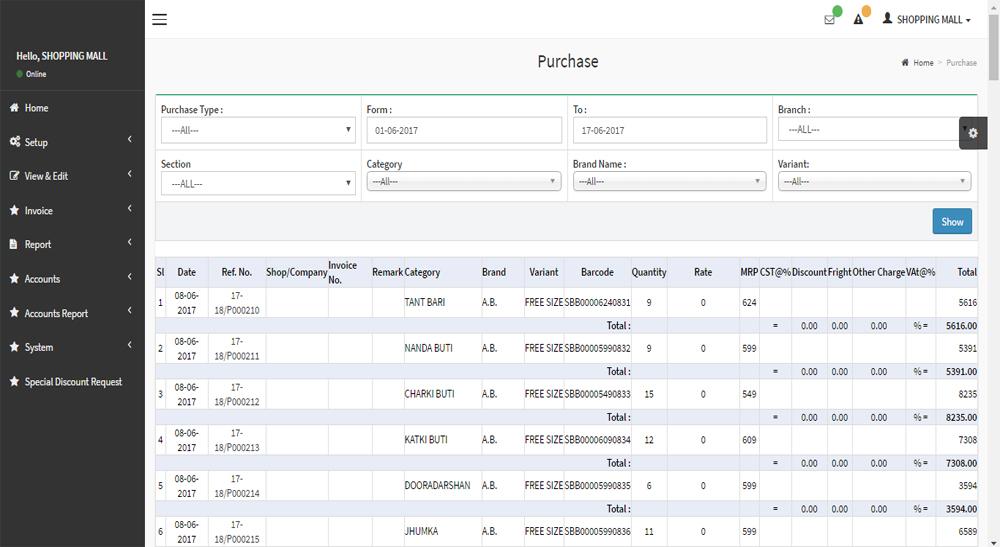Screen dimensions: 1000x547
Task: Click the View & Edit pencil icon
Action: point(14,176)
